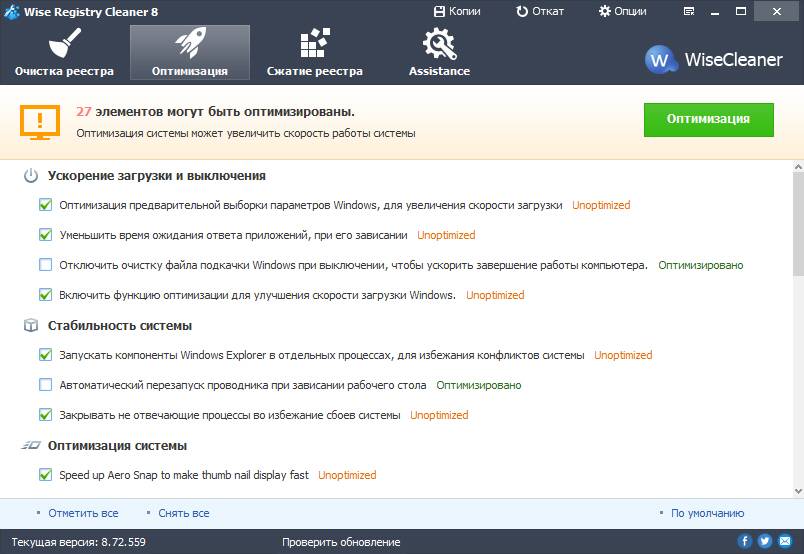Enable the disable pagefile clearing checkbox
804x554 pixels.
coord(45,265)
